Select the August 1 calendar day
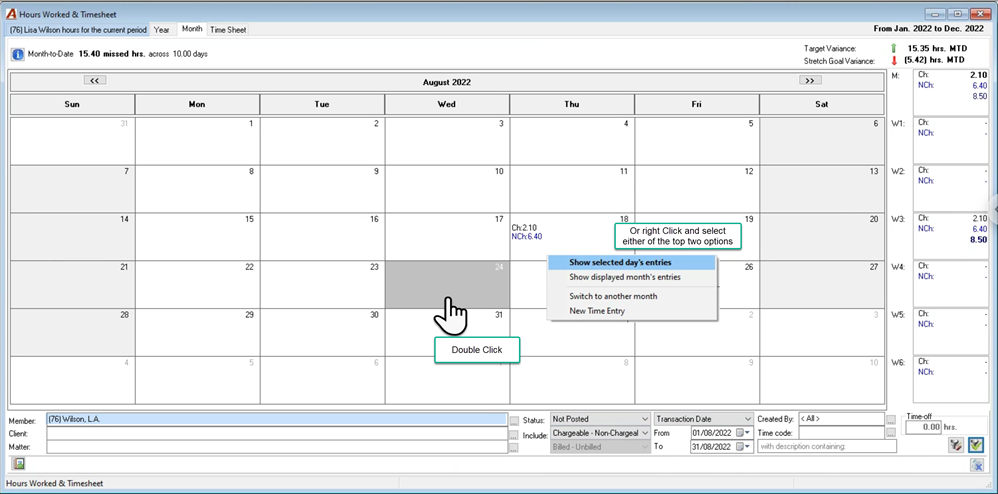The image size is (998, 494). click(x=197, y=141)
